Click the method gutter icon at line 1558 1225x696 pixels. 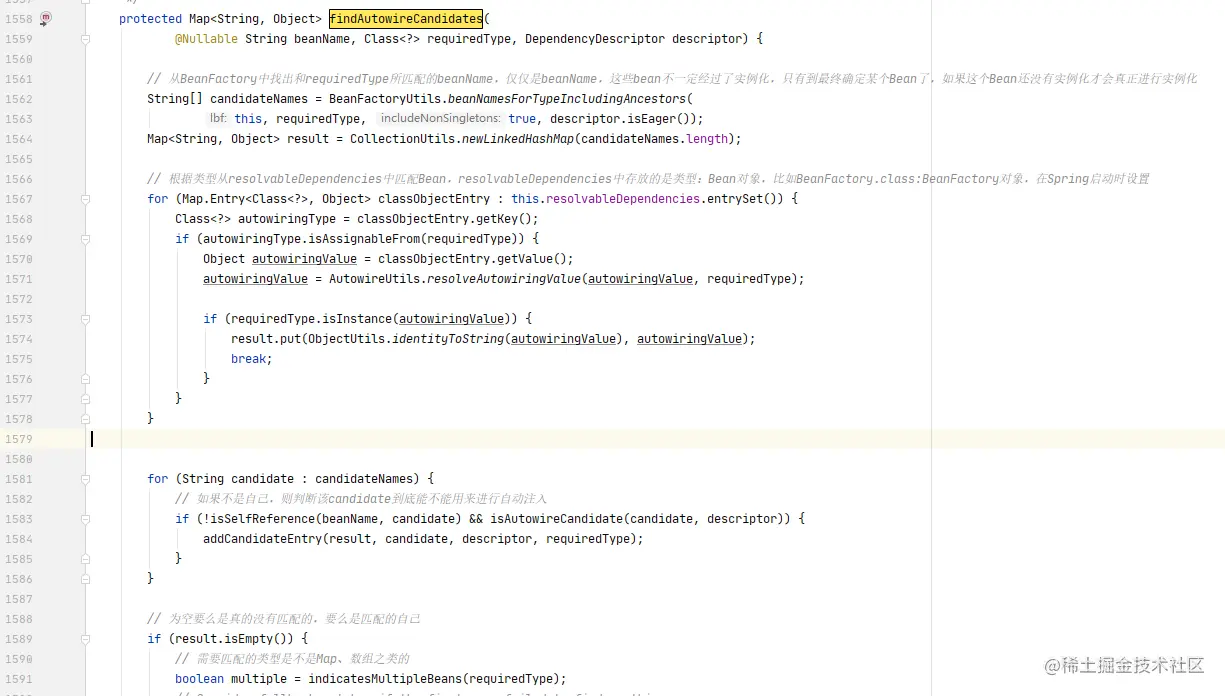coord(46,18)
